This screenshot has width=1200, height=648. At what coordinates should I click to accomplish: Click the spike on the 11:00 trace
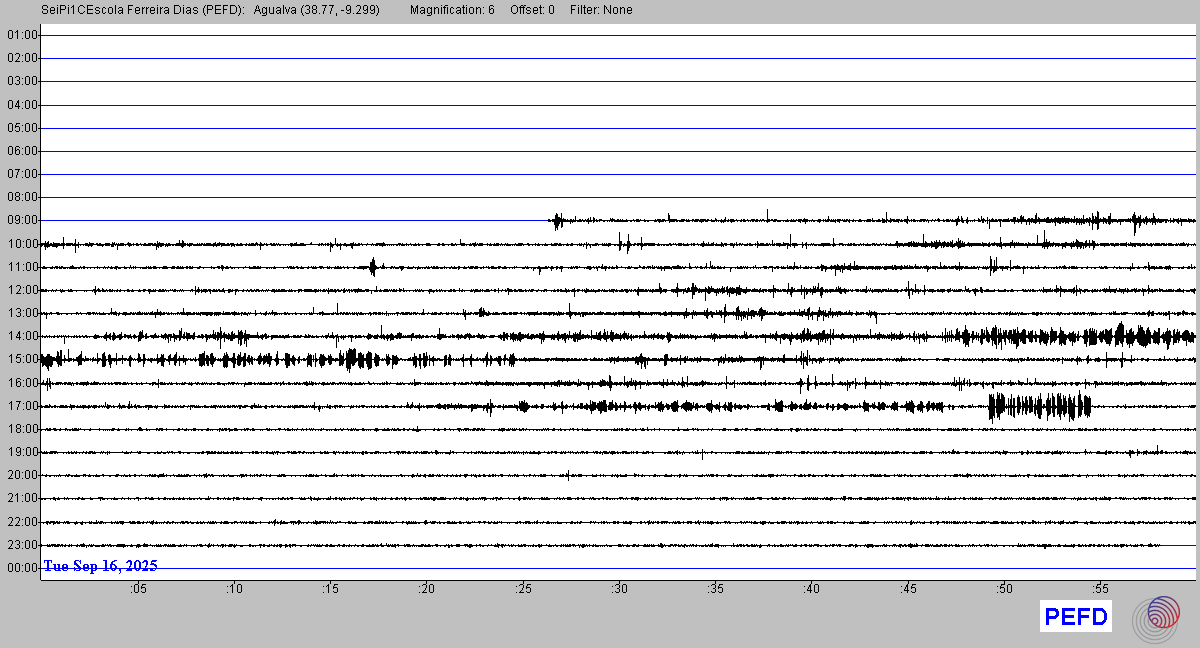(372, 266)
